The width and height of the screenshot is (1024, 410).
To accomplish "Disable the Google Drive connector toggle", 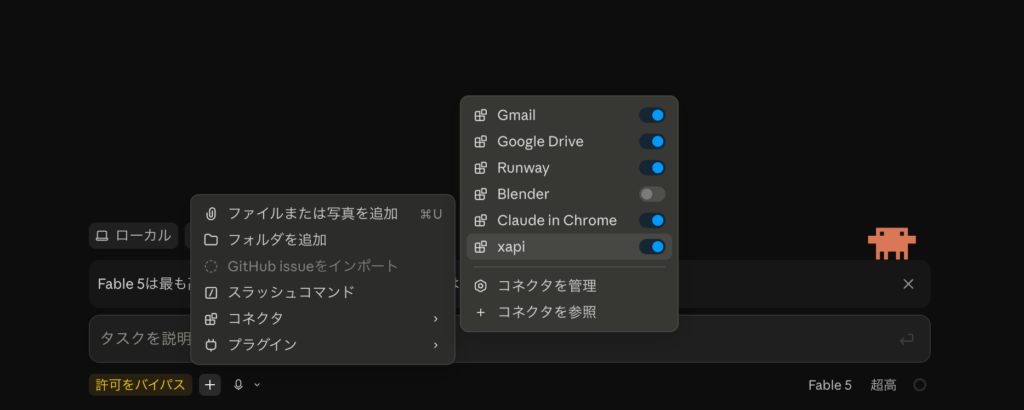I will point(652,142).
